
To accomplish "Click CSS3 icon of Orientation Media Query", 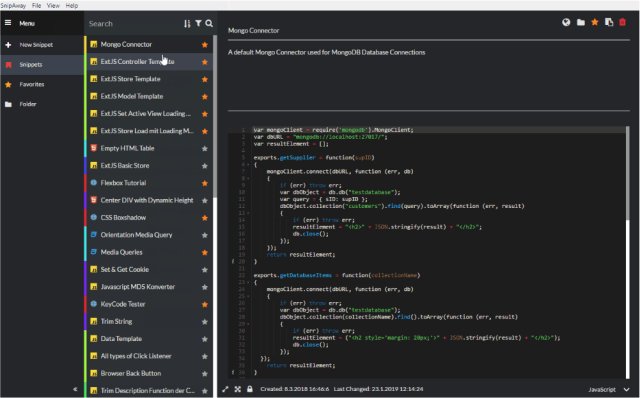I will pyautogui.click(x=93, y=235).
